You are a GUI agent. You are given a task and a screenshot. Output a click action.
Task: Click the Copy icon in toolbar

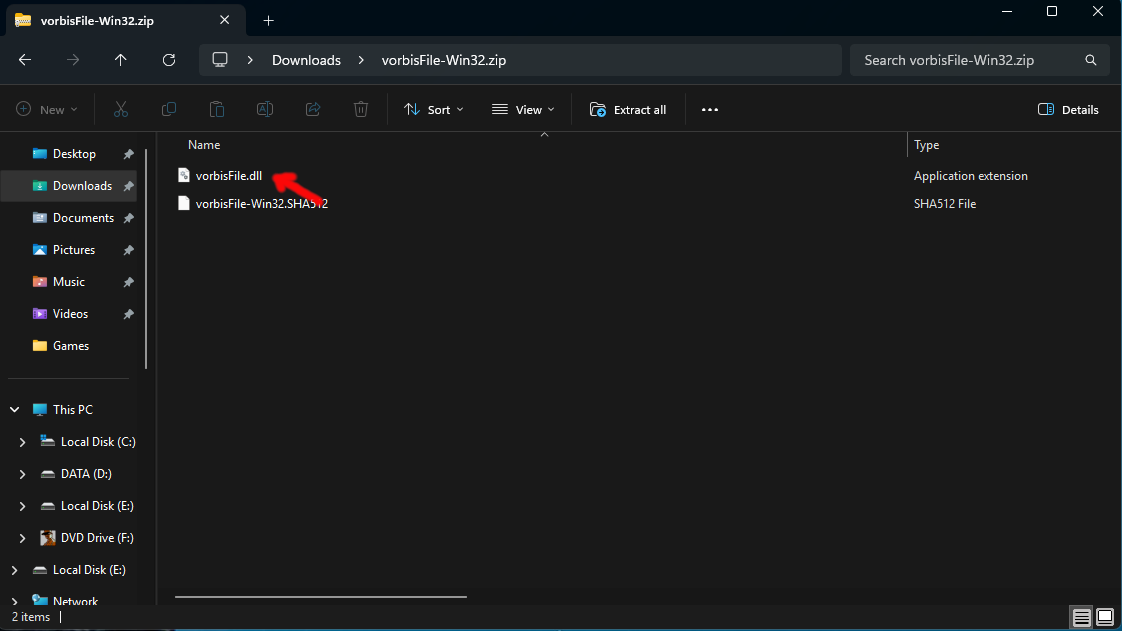(x=169, y=109)
